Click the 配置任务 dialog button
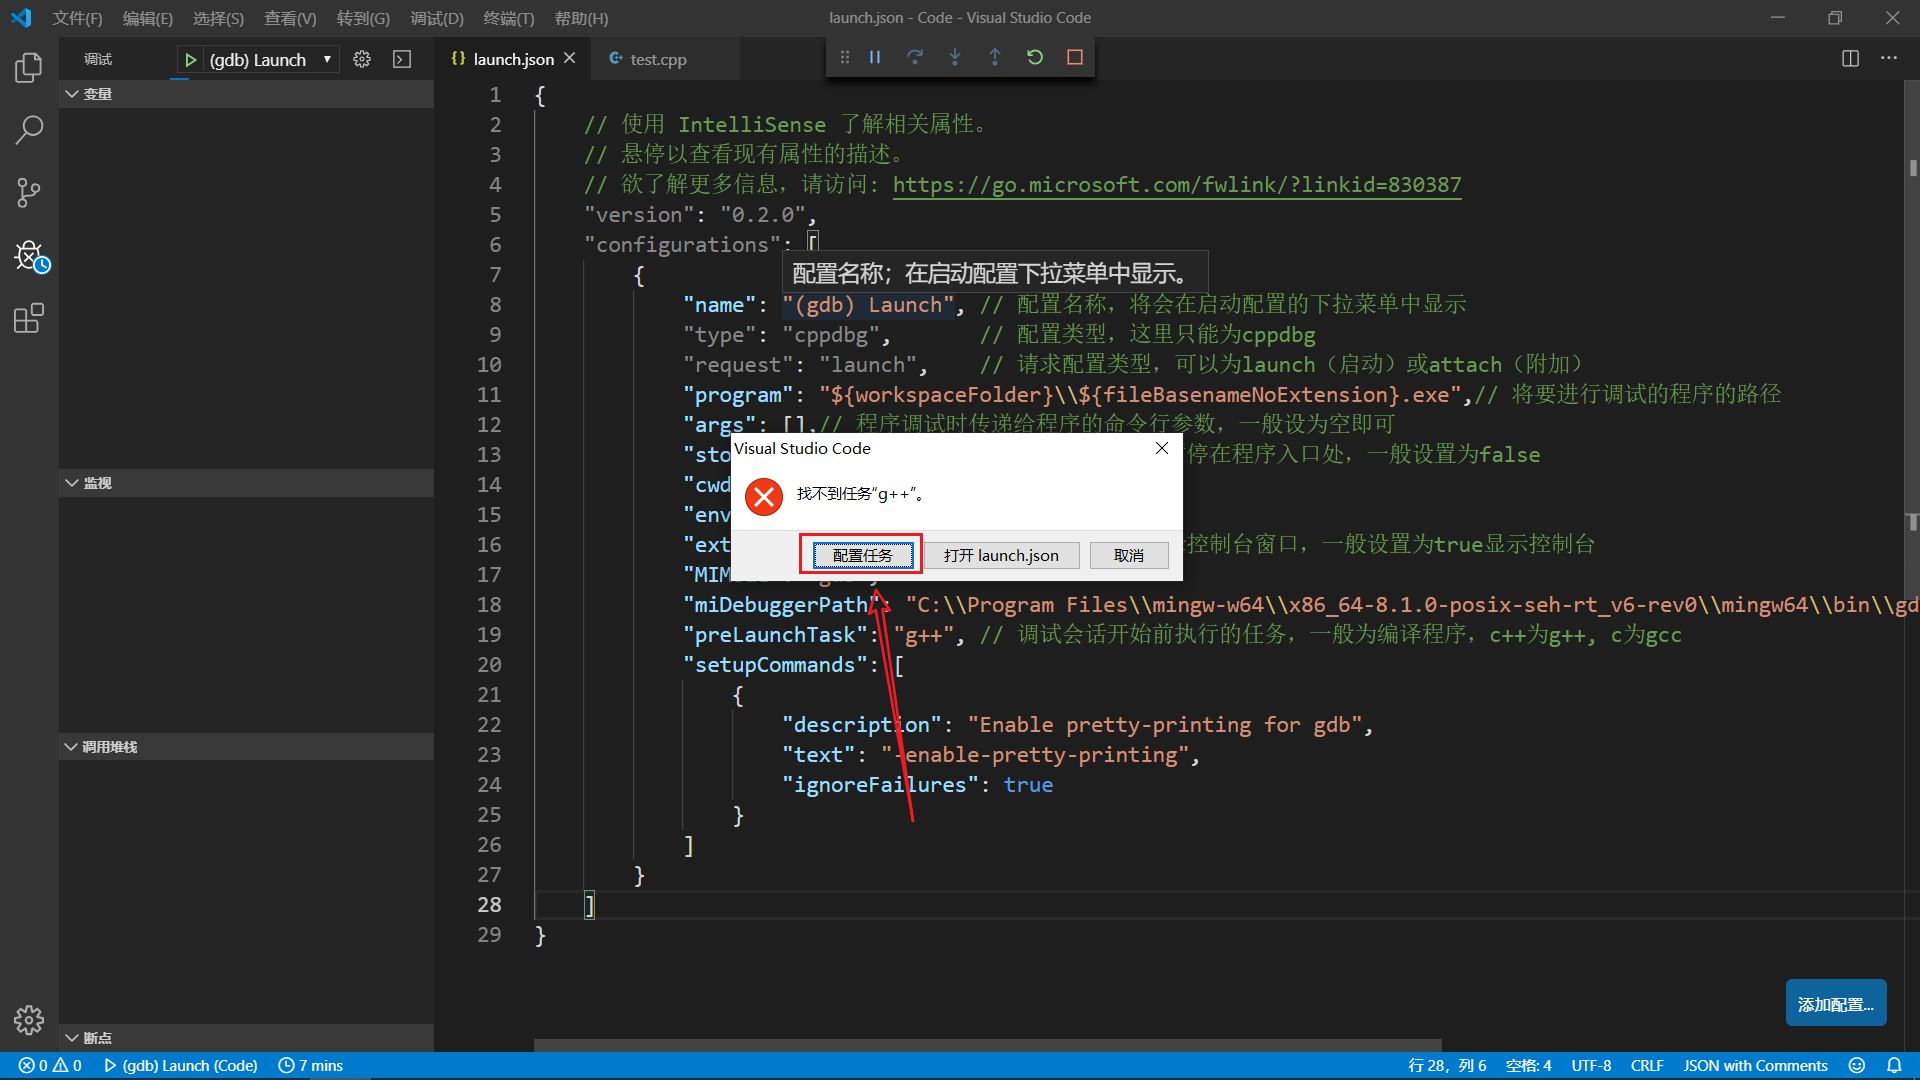This screenshot has width=1920, height=1080. 862,555
